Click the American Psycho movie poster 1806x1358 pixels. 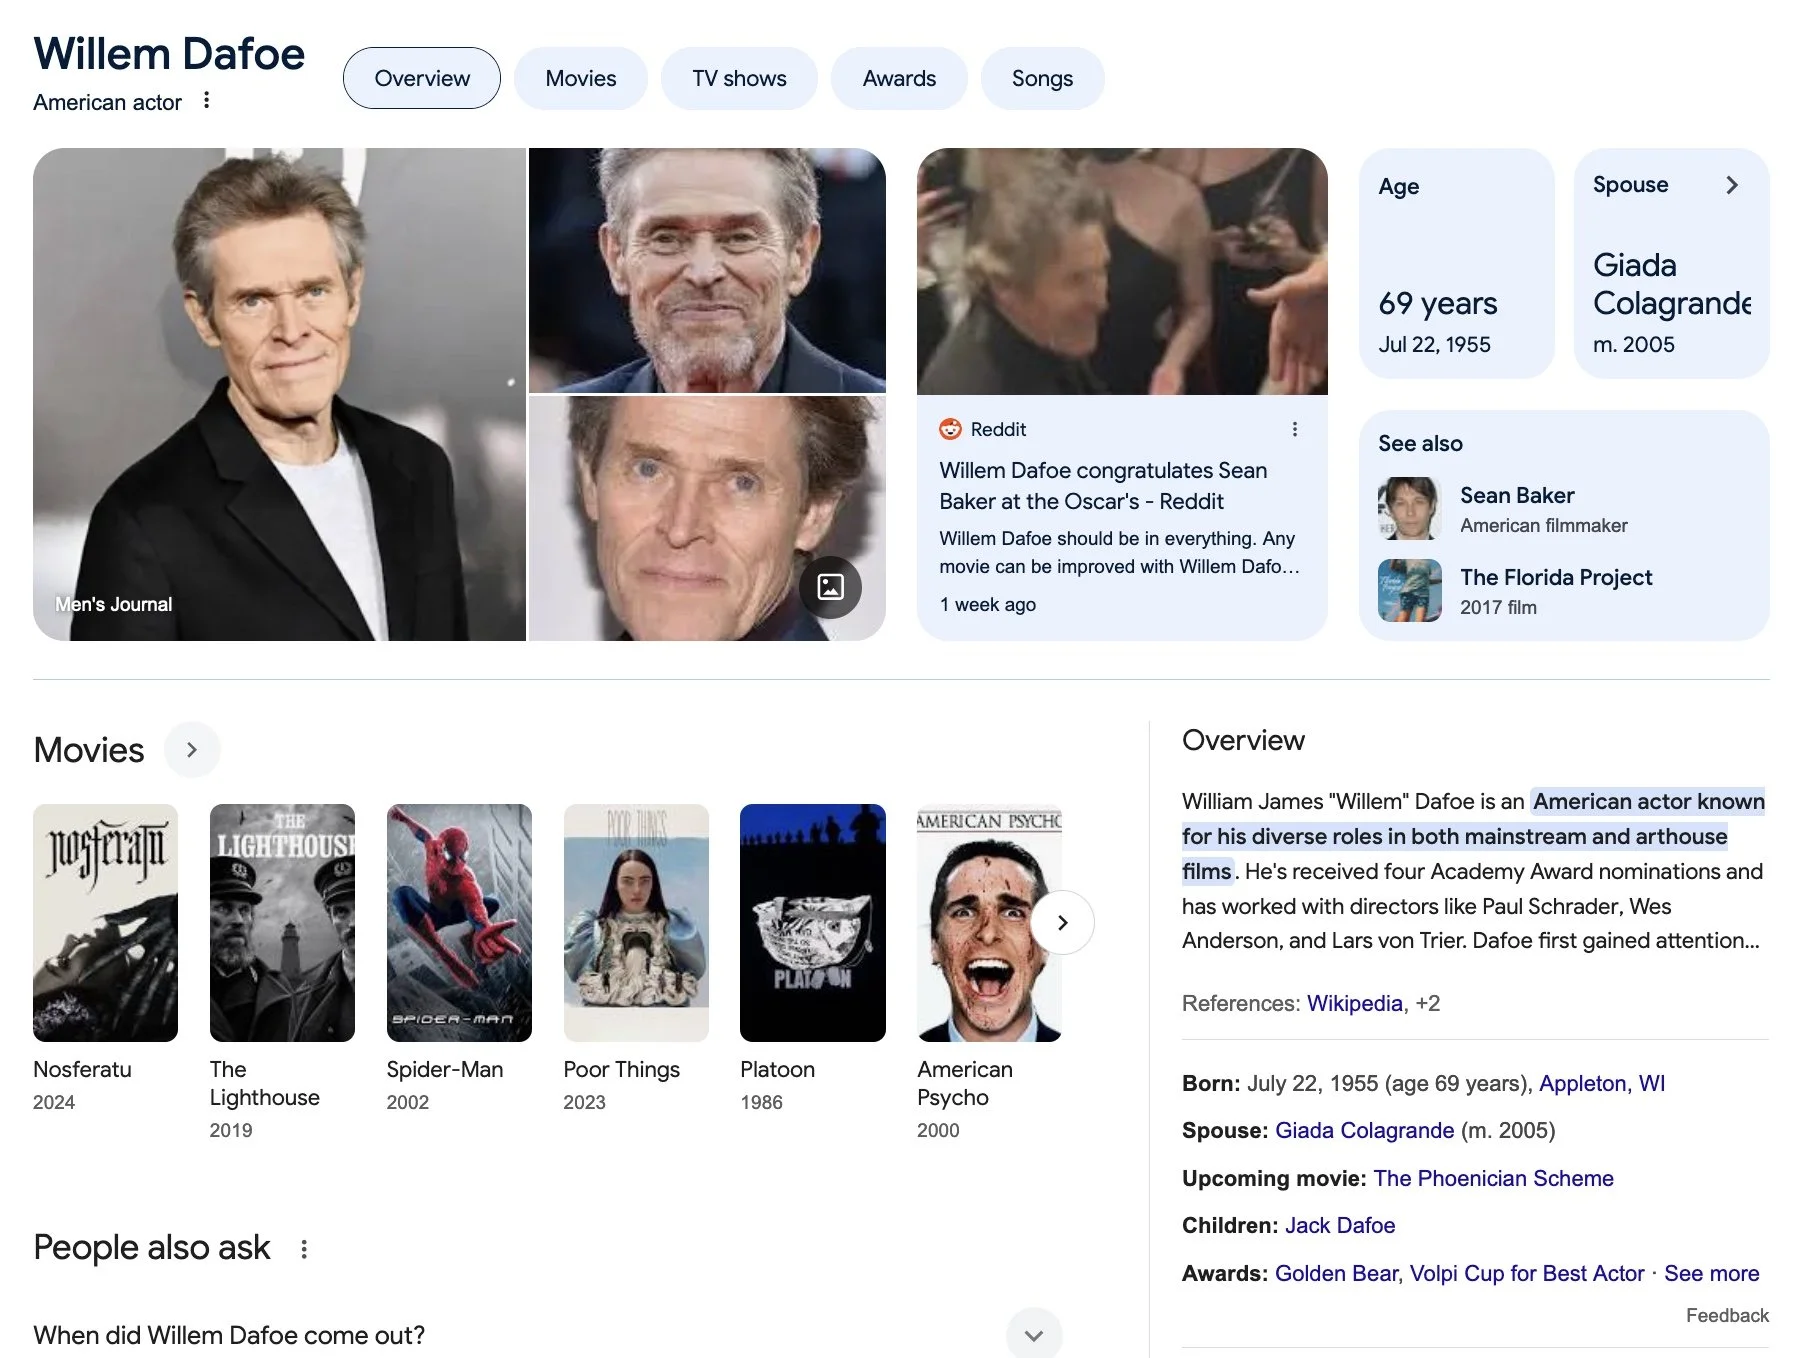click(x=989, y=923)
